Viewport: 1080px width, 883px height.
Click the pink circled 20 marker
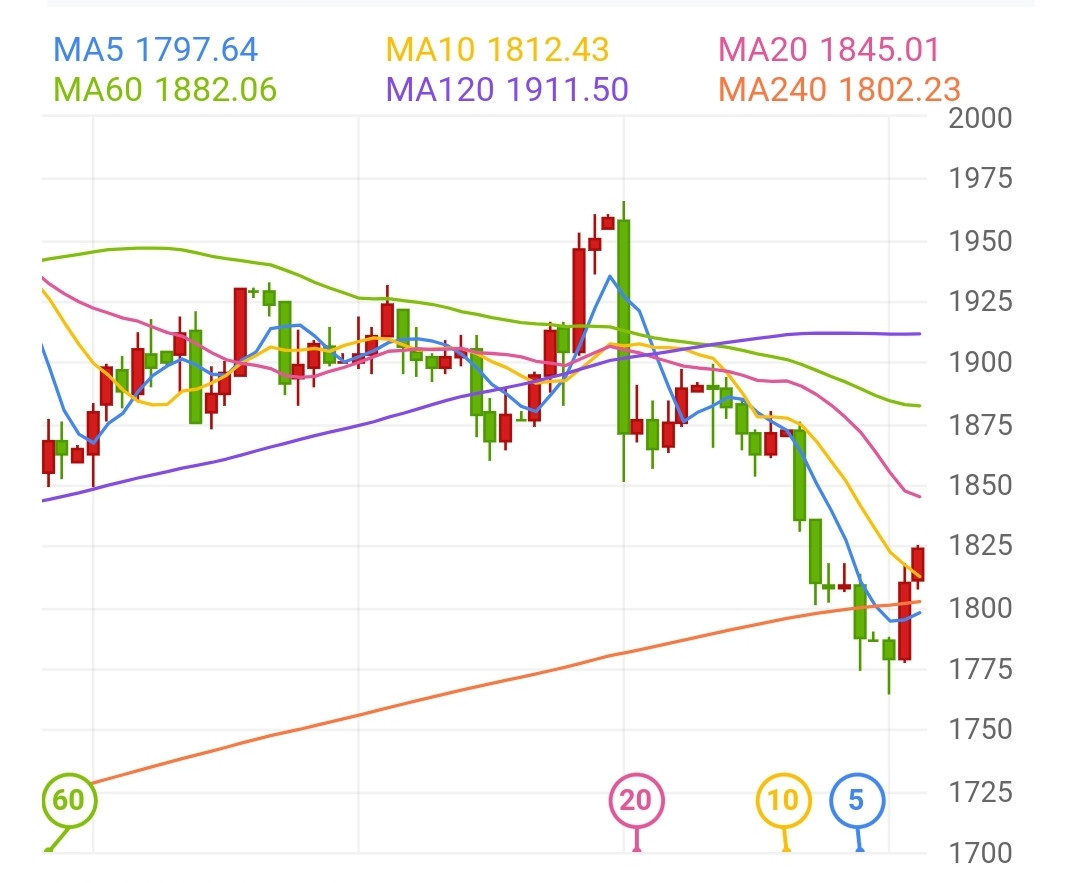pyautogui.click(x=636, y=800)
